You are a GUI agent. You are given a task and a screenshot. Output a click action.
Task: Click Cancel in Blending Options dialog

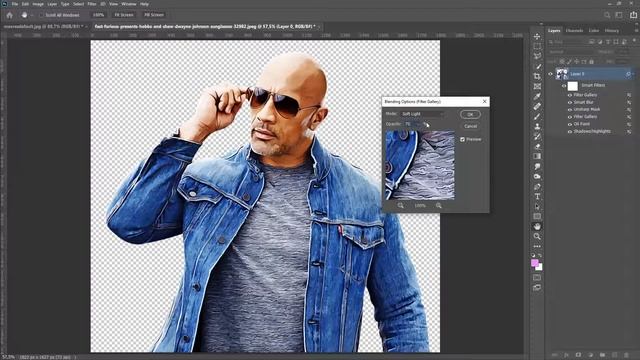click(x=470, y=126)
